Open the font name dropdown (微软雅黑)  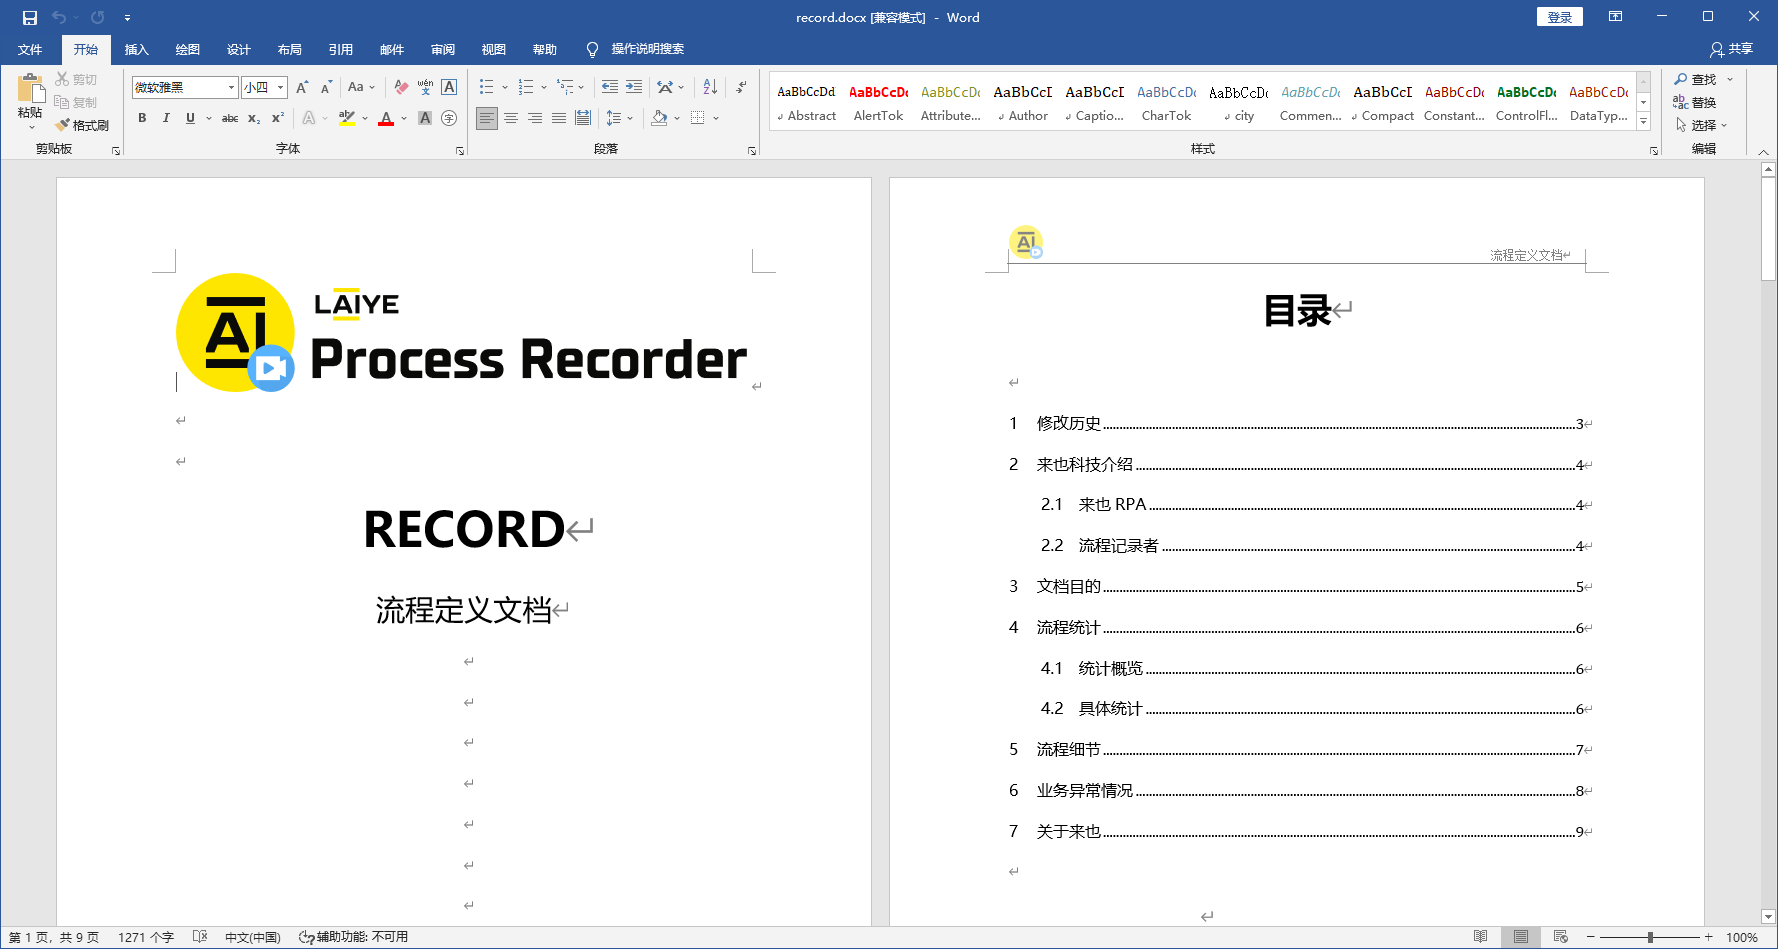click(x=231, y=87)
